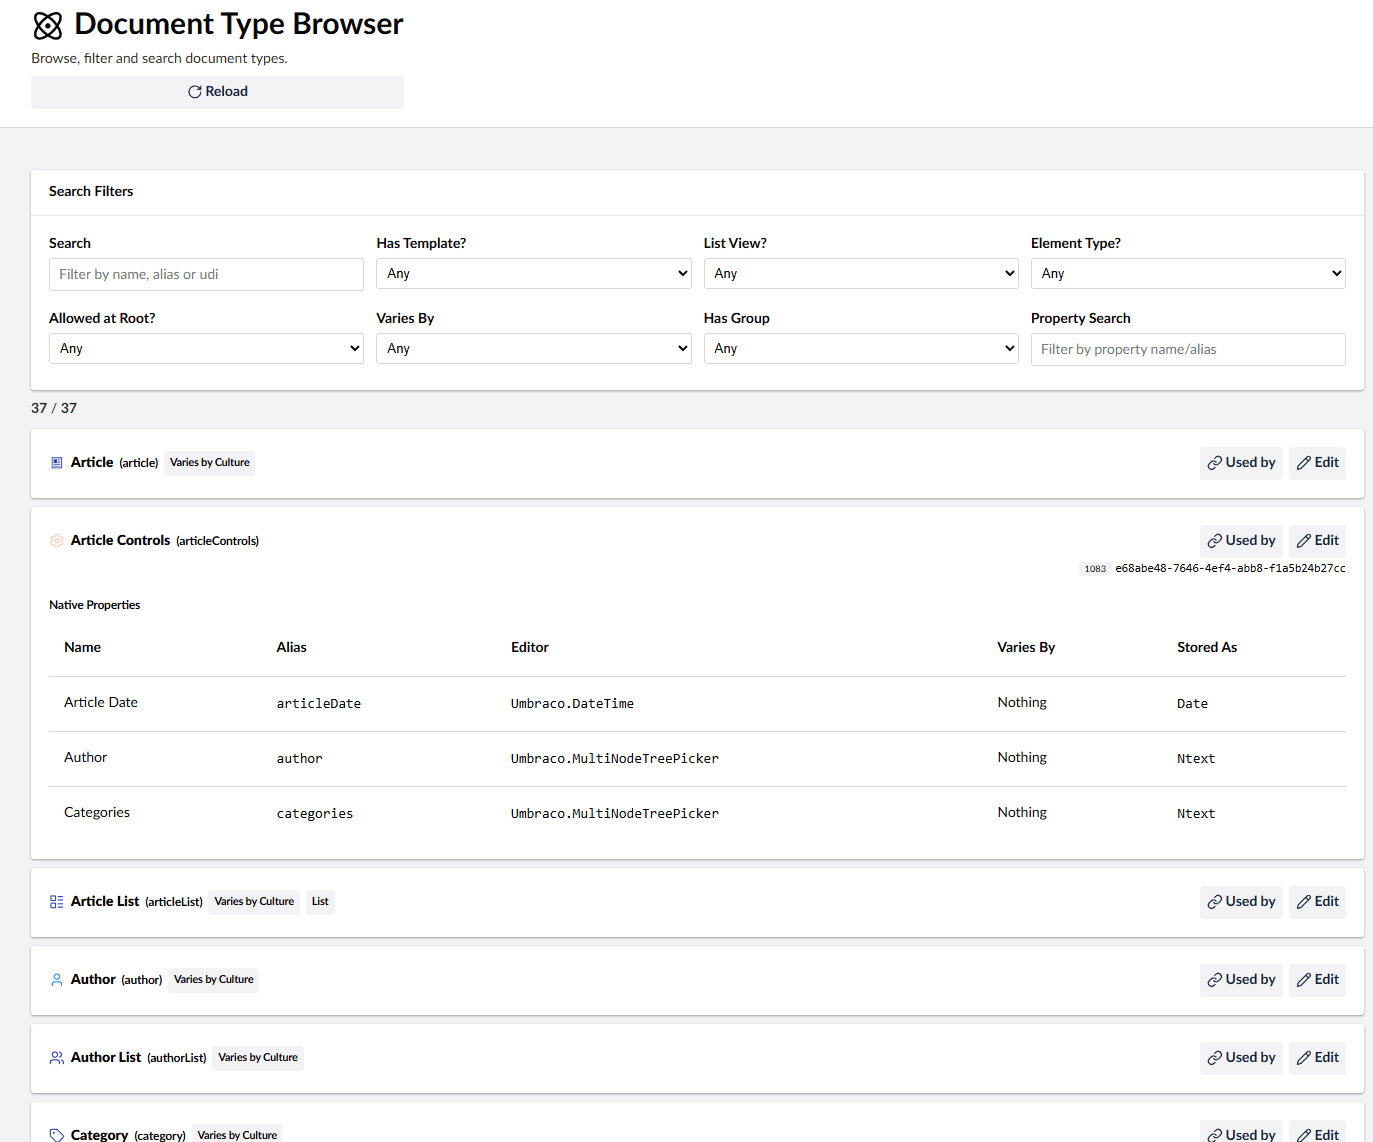Open the Varies By filter dropdown
1373x1142 pixels.
point(534,349)
